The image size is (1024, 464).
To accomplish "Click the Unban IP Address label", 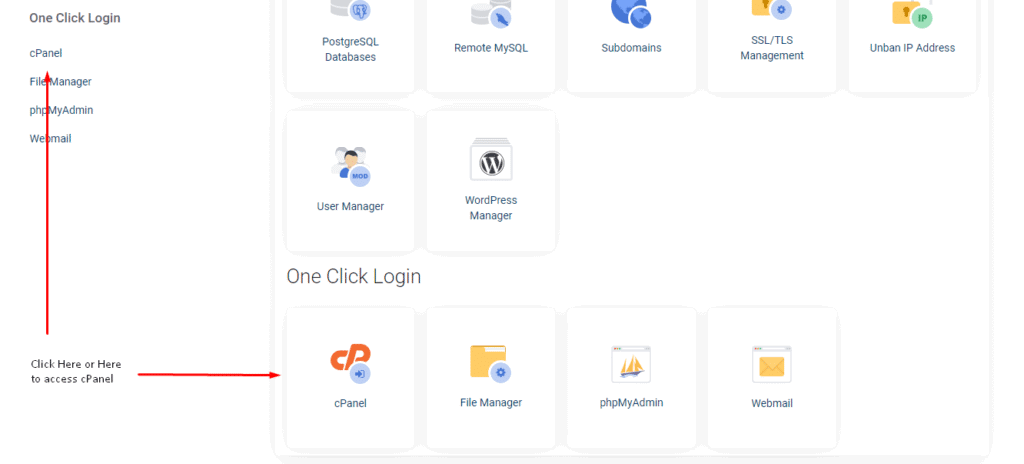I will coord(912,48).
